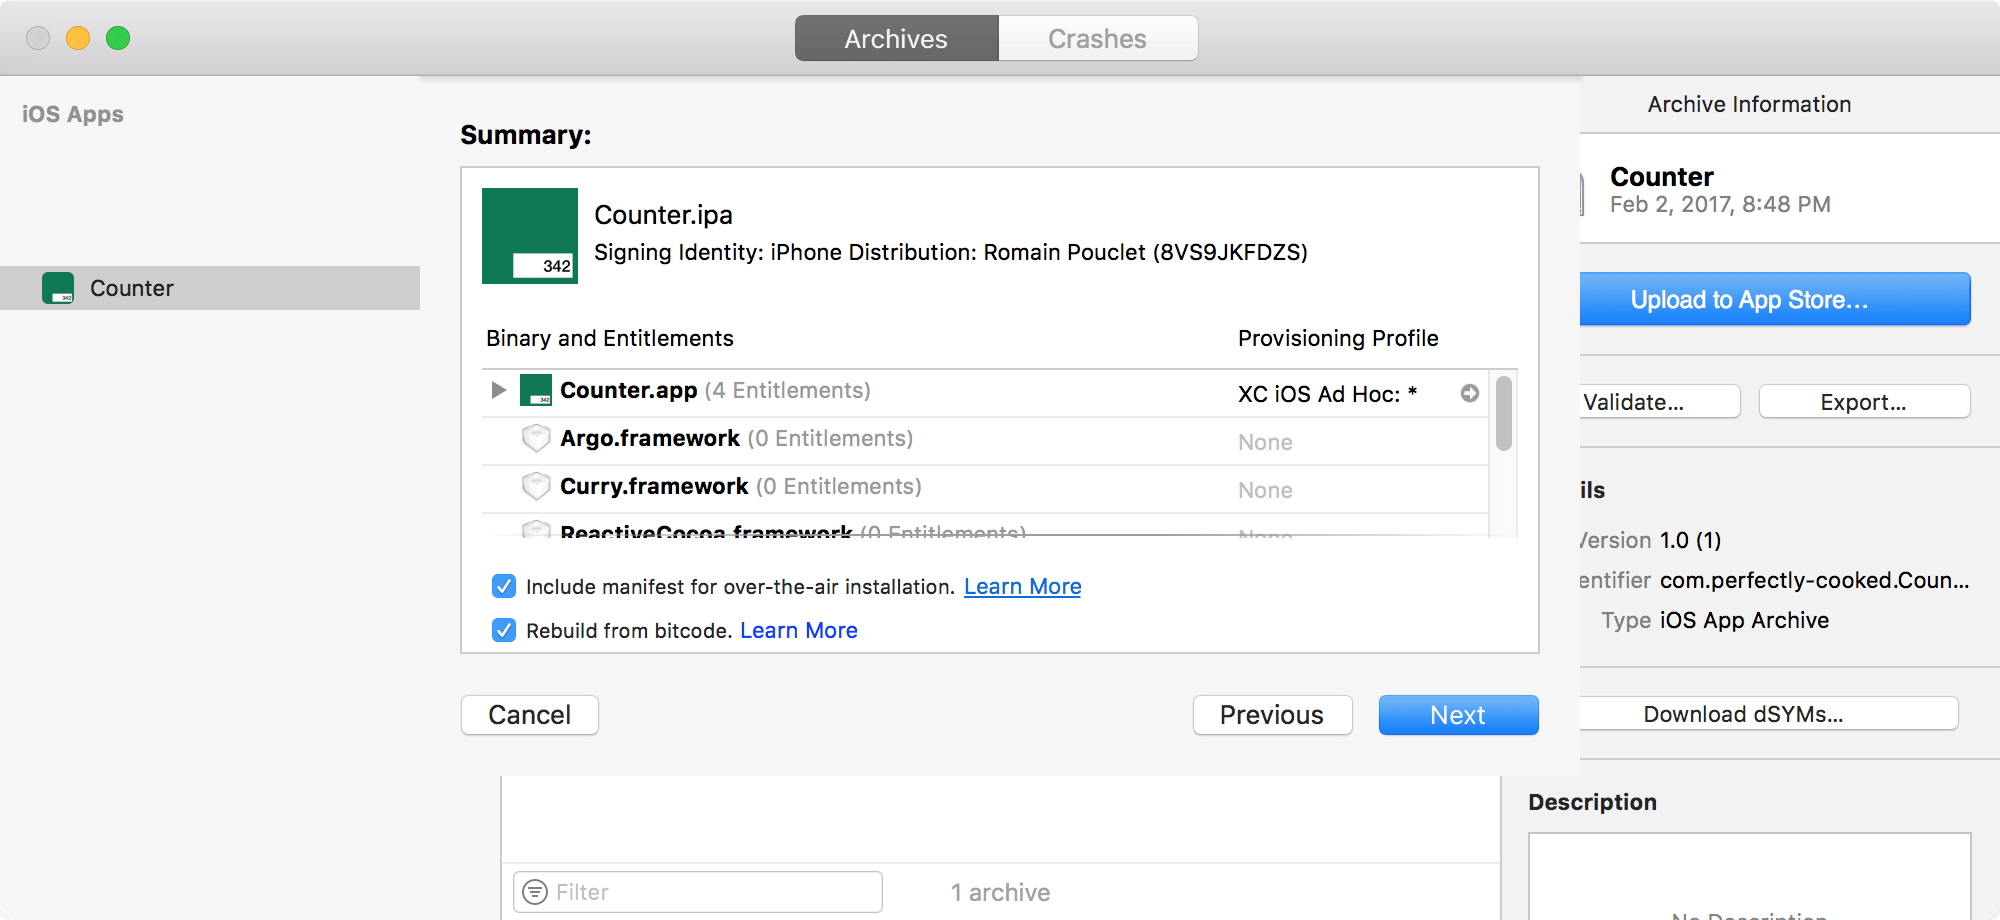This screenshot has width=2000, height=920.
Task: Switch to the Archives tab
Action: pos(896,39)
